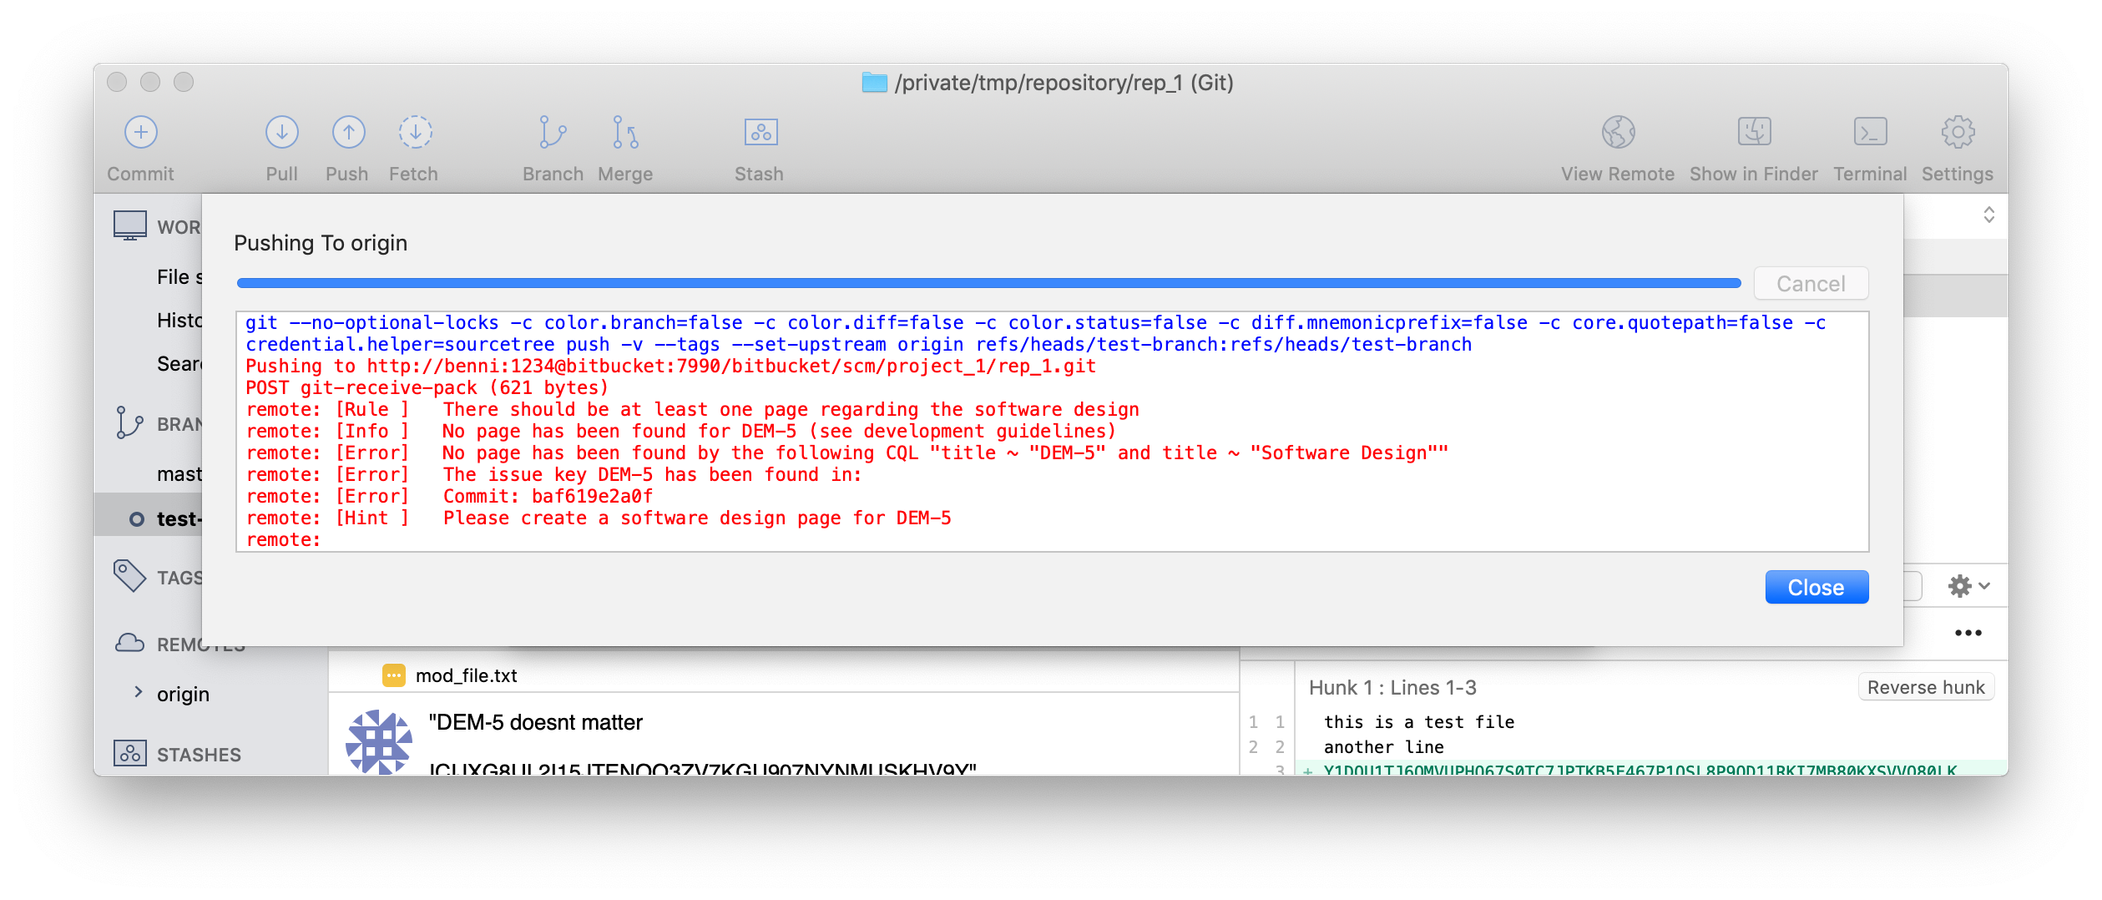
Task: Select mod_file.txt in file list
Action: tap(466, 676)
